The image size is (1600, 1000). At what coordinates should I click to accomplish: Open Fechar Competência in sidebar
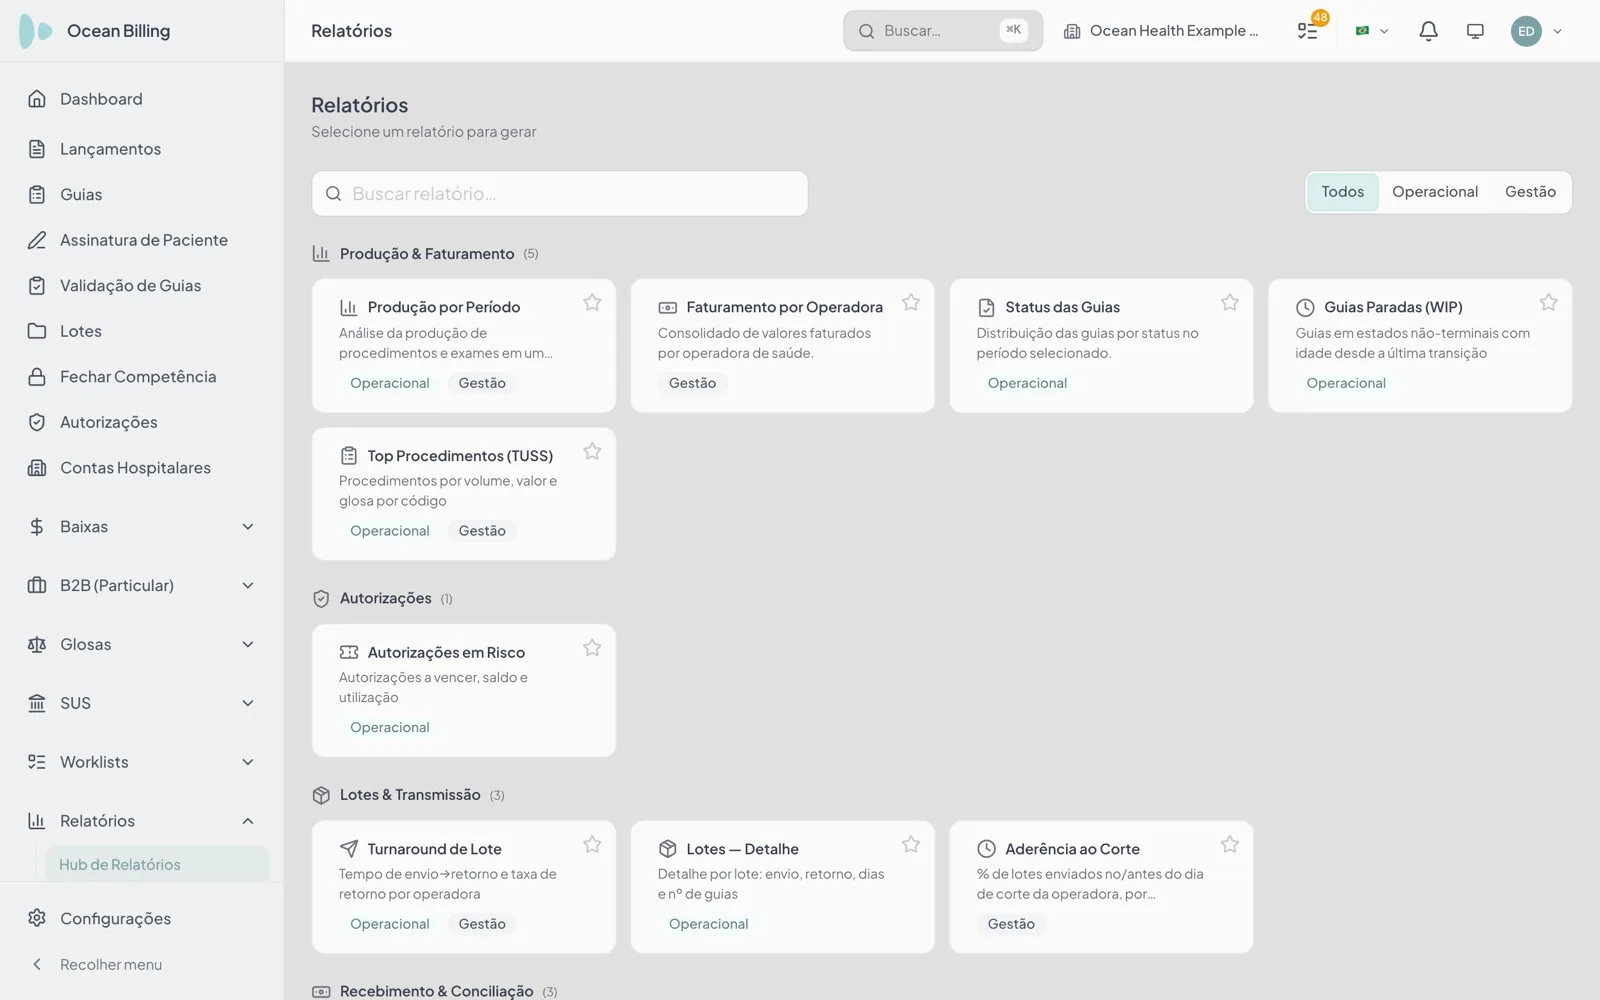coord(142,377)
